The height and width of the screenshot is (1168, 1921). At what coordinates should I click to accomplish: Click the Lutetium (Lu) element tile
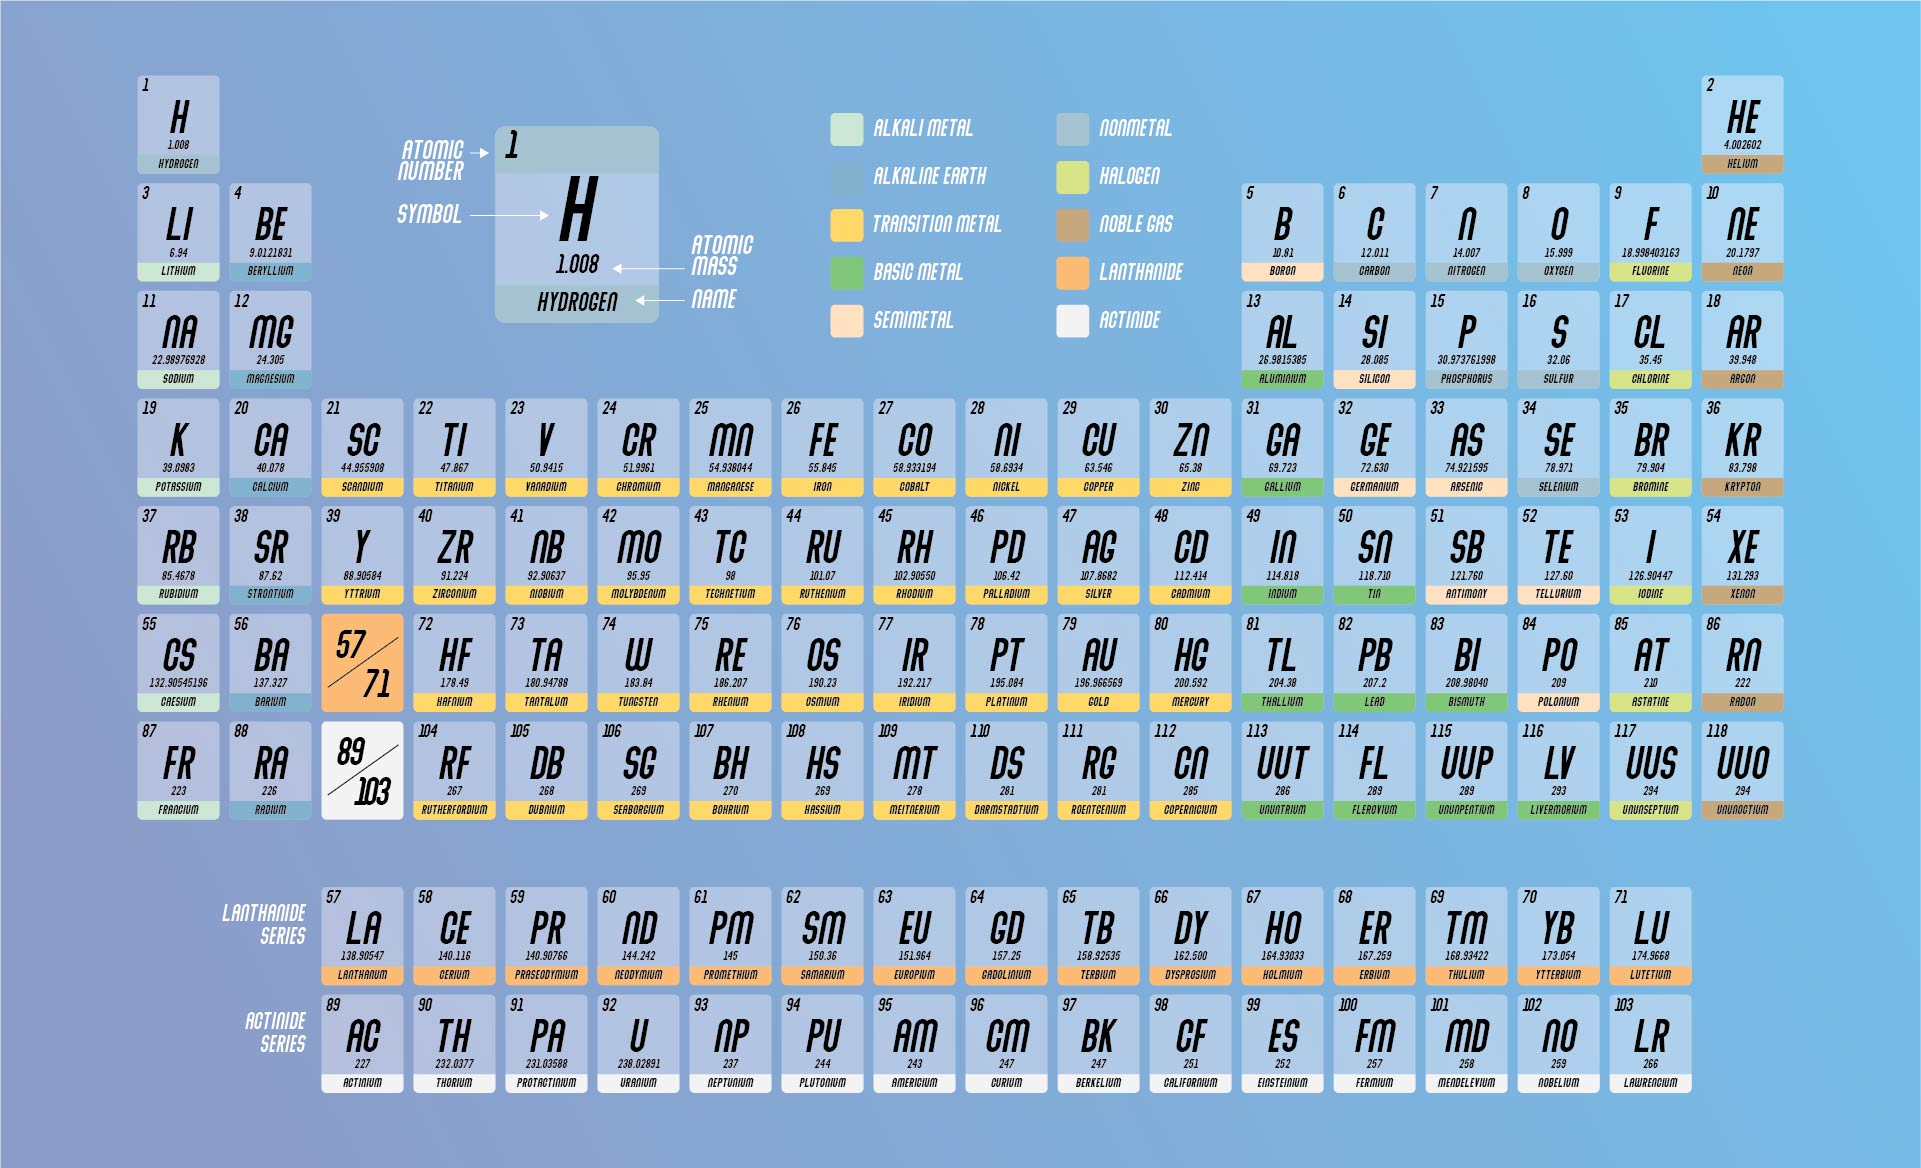pos(1651,936)
